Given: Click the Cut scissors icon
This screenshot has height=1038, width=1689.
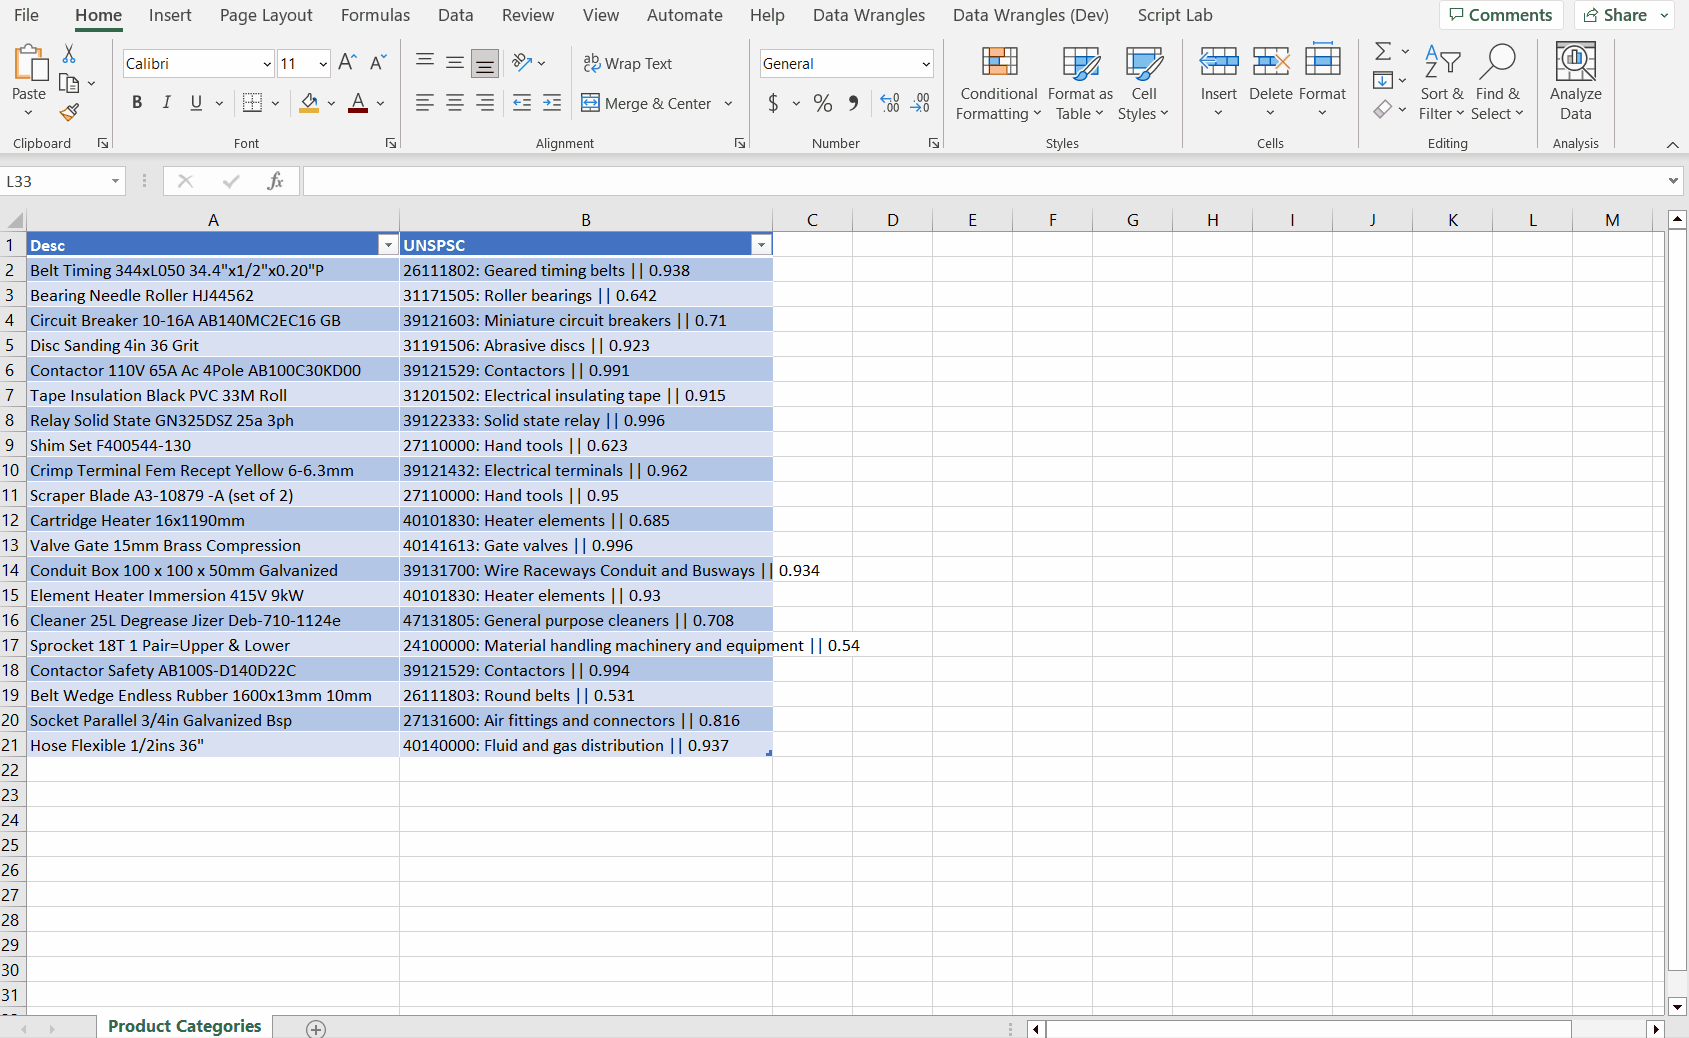Looking at the screenshot, I should (x=69, y=54).
